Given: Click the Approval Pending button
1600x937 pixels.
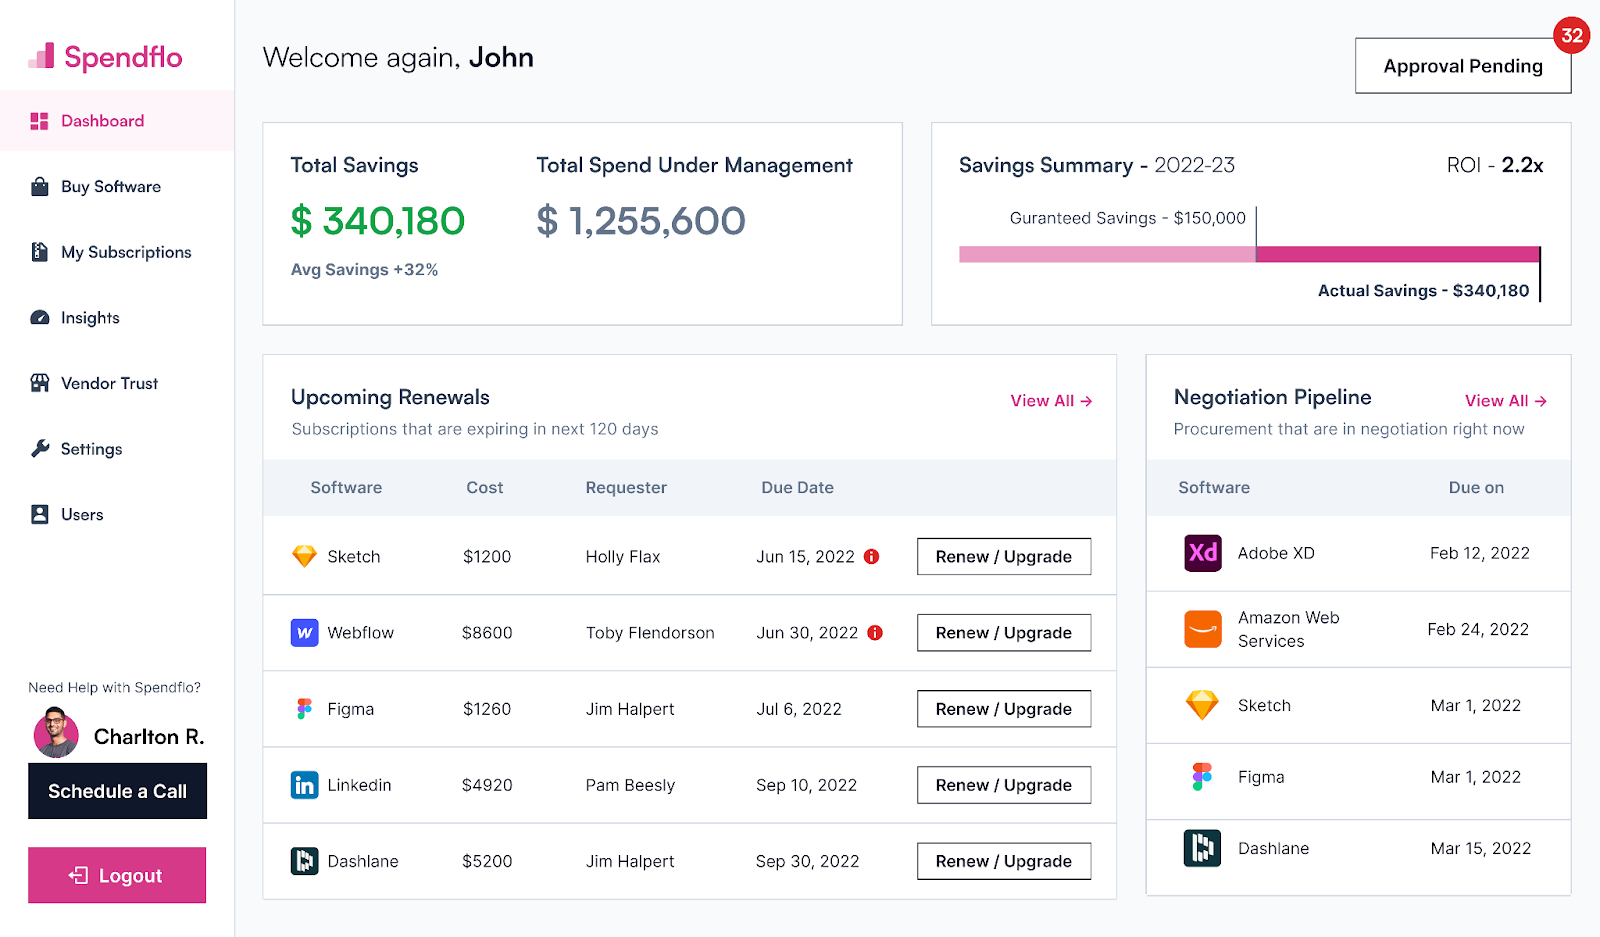Looking at the screenshot, I should [1462, 65].
